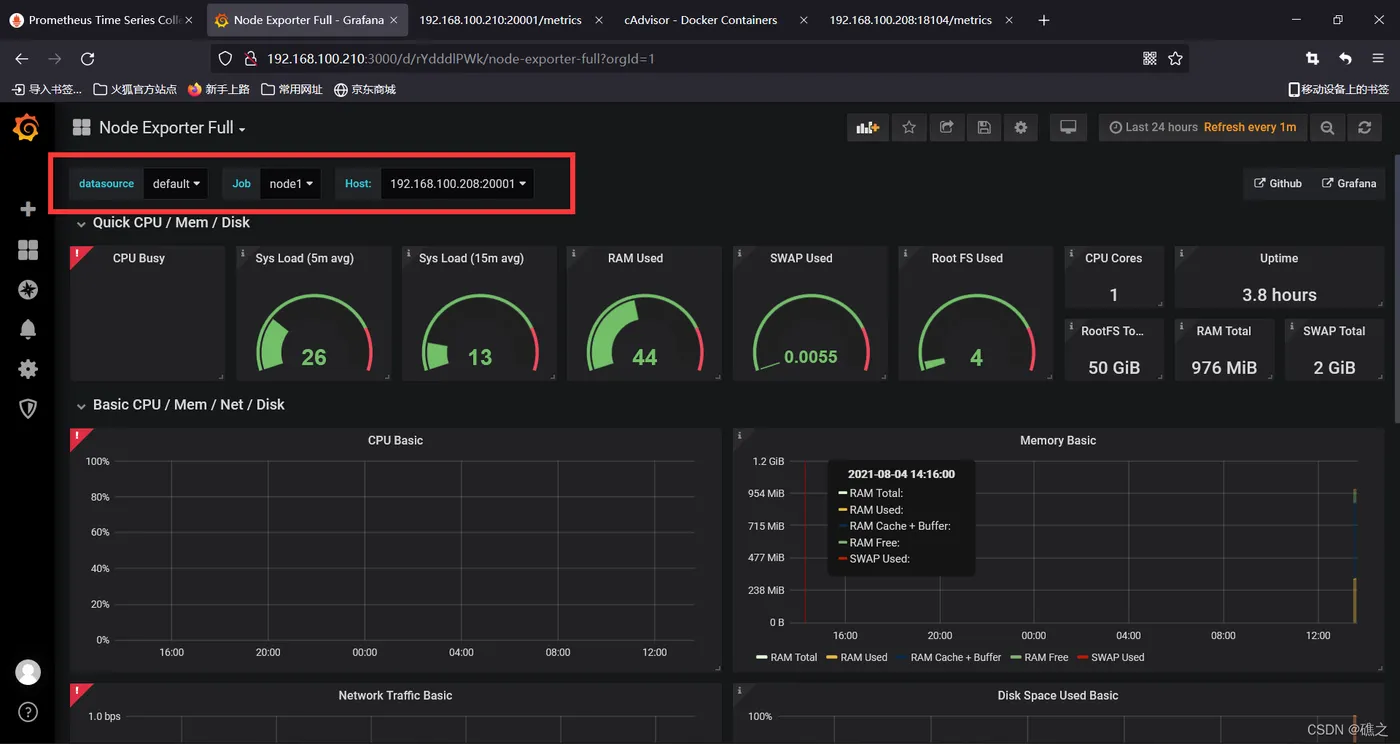
Task: Open the Server Admin shield icon
Action: (x=28, y=409)
